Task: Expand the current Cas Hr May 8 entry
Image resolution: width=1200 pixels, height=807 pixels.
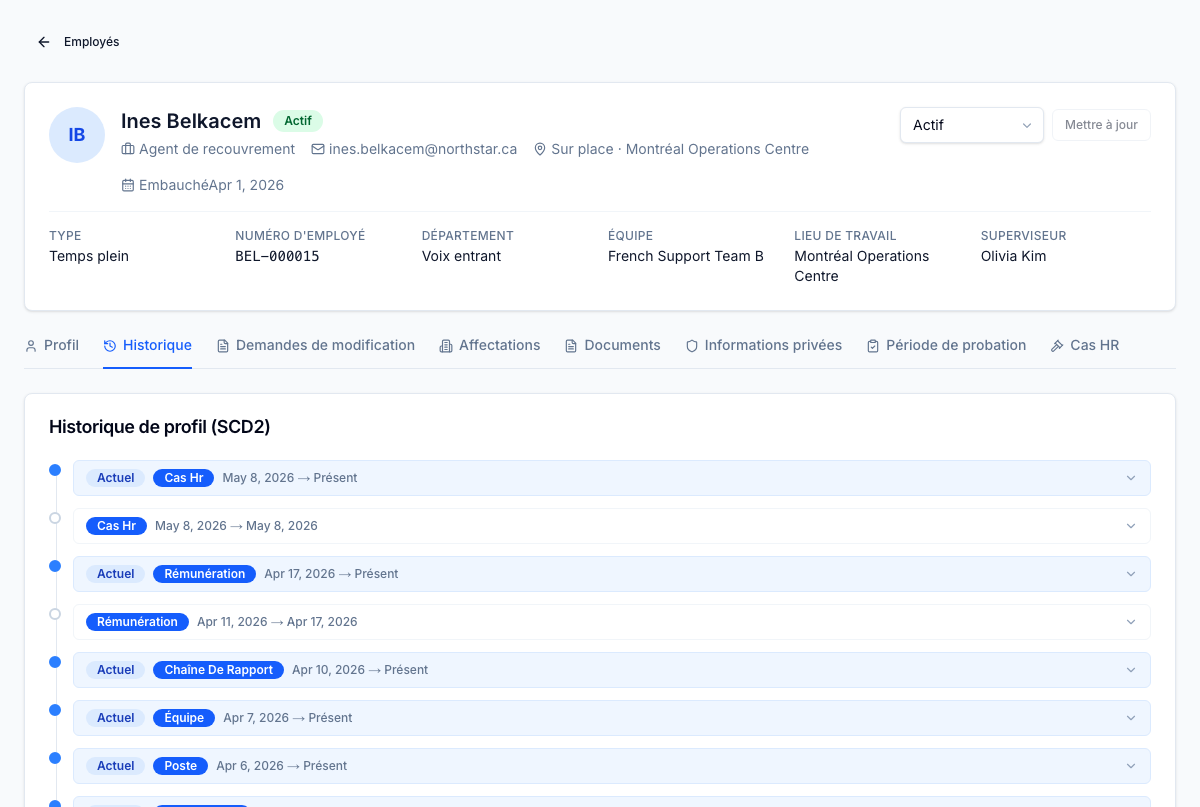Action: pyautogui.click(x=612, y=478)
